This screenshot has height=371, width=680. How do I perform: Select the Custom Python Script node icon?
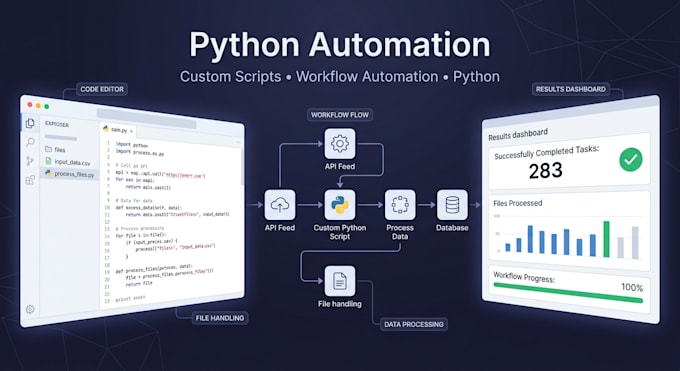[x=340, y=204]
